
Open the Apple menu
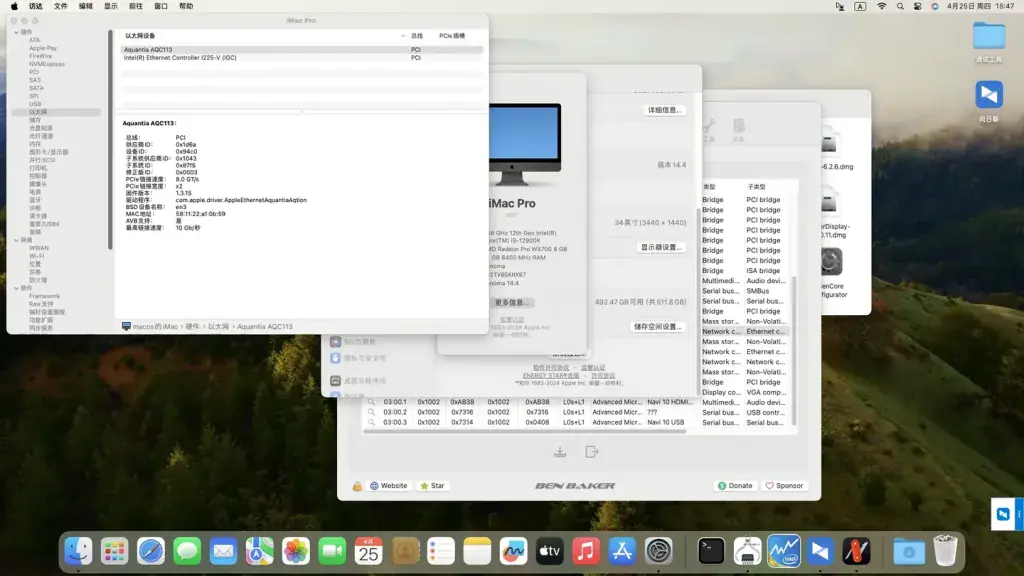point(14,6)
